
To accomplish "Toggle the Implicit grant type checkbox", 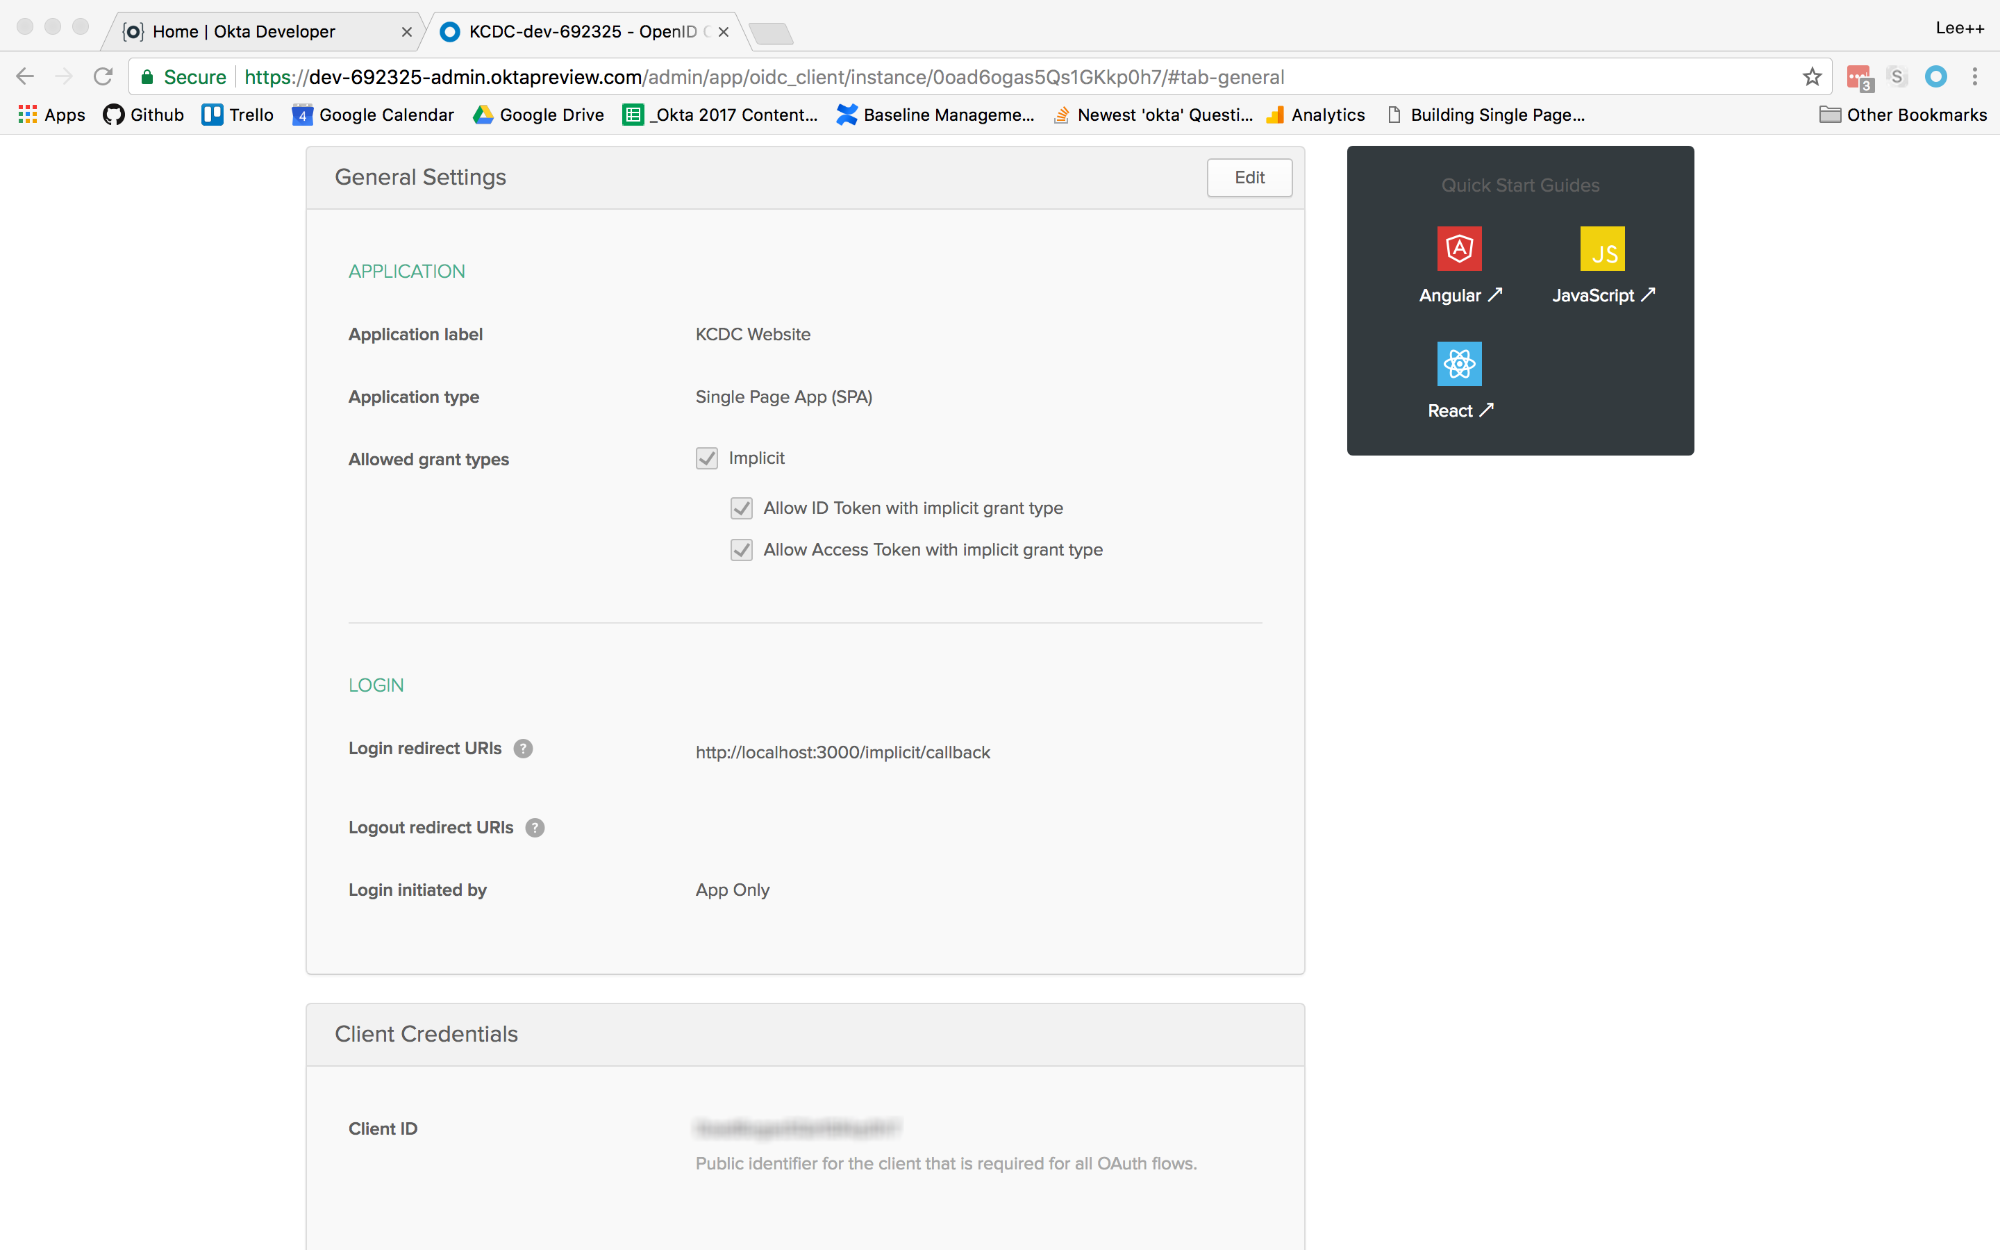I will pos(707,458).
